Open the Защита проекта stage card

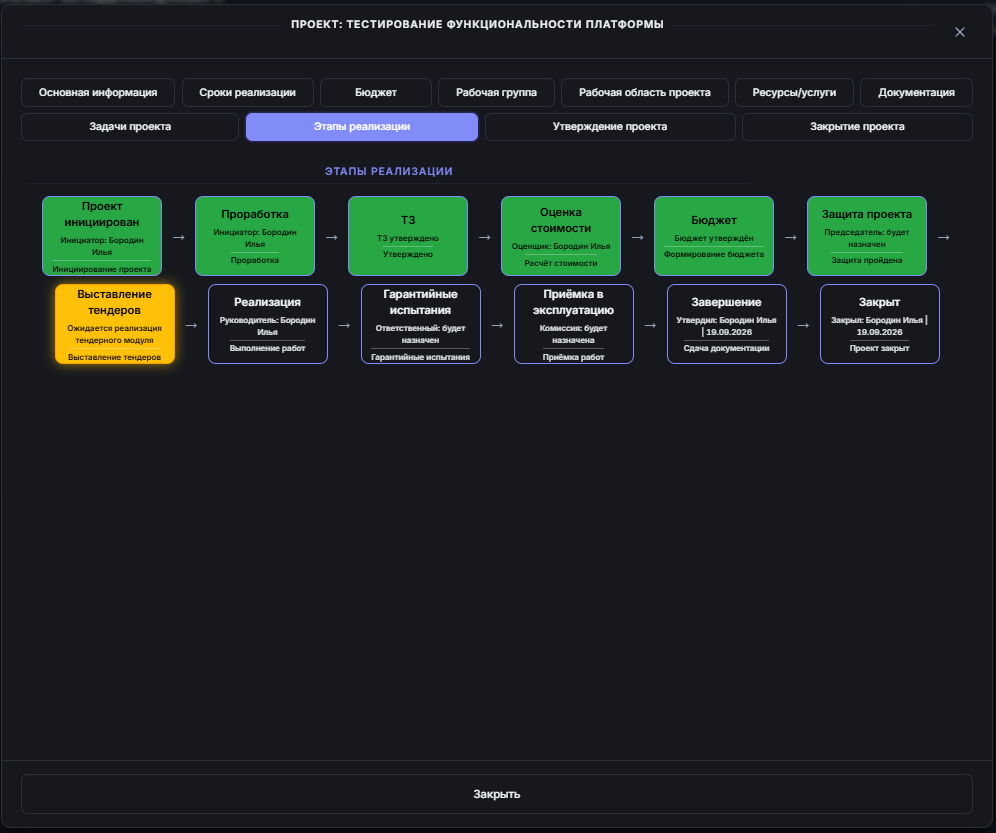pos(867,236)
